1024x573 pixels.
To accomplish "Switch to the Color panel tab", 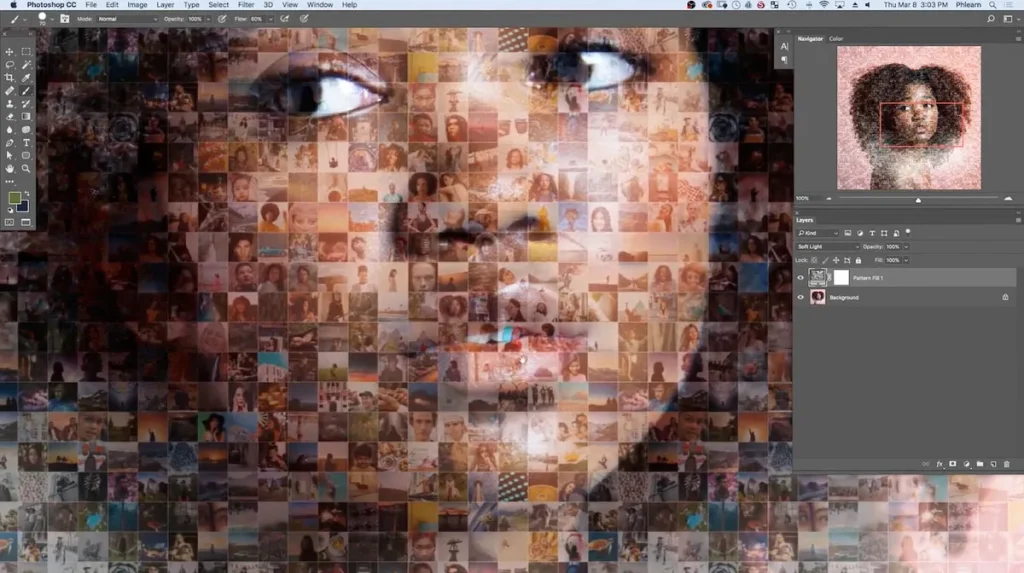I will [836, 39].
